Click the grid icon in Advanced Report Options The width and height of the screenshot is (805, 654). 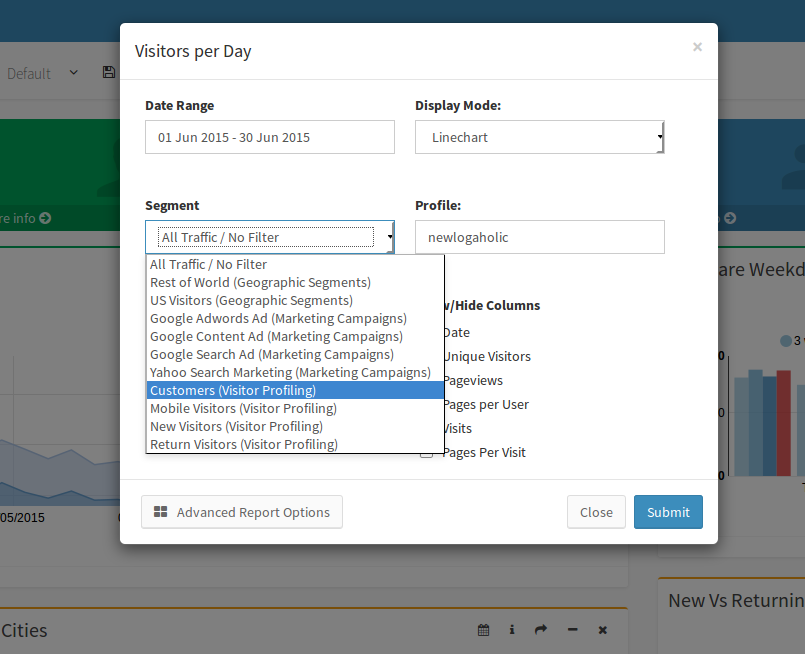pos(160,512)
